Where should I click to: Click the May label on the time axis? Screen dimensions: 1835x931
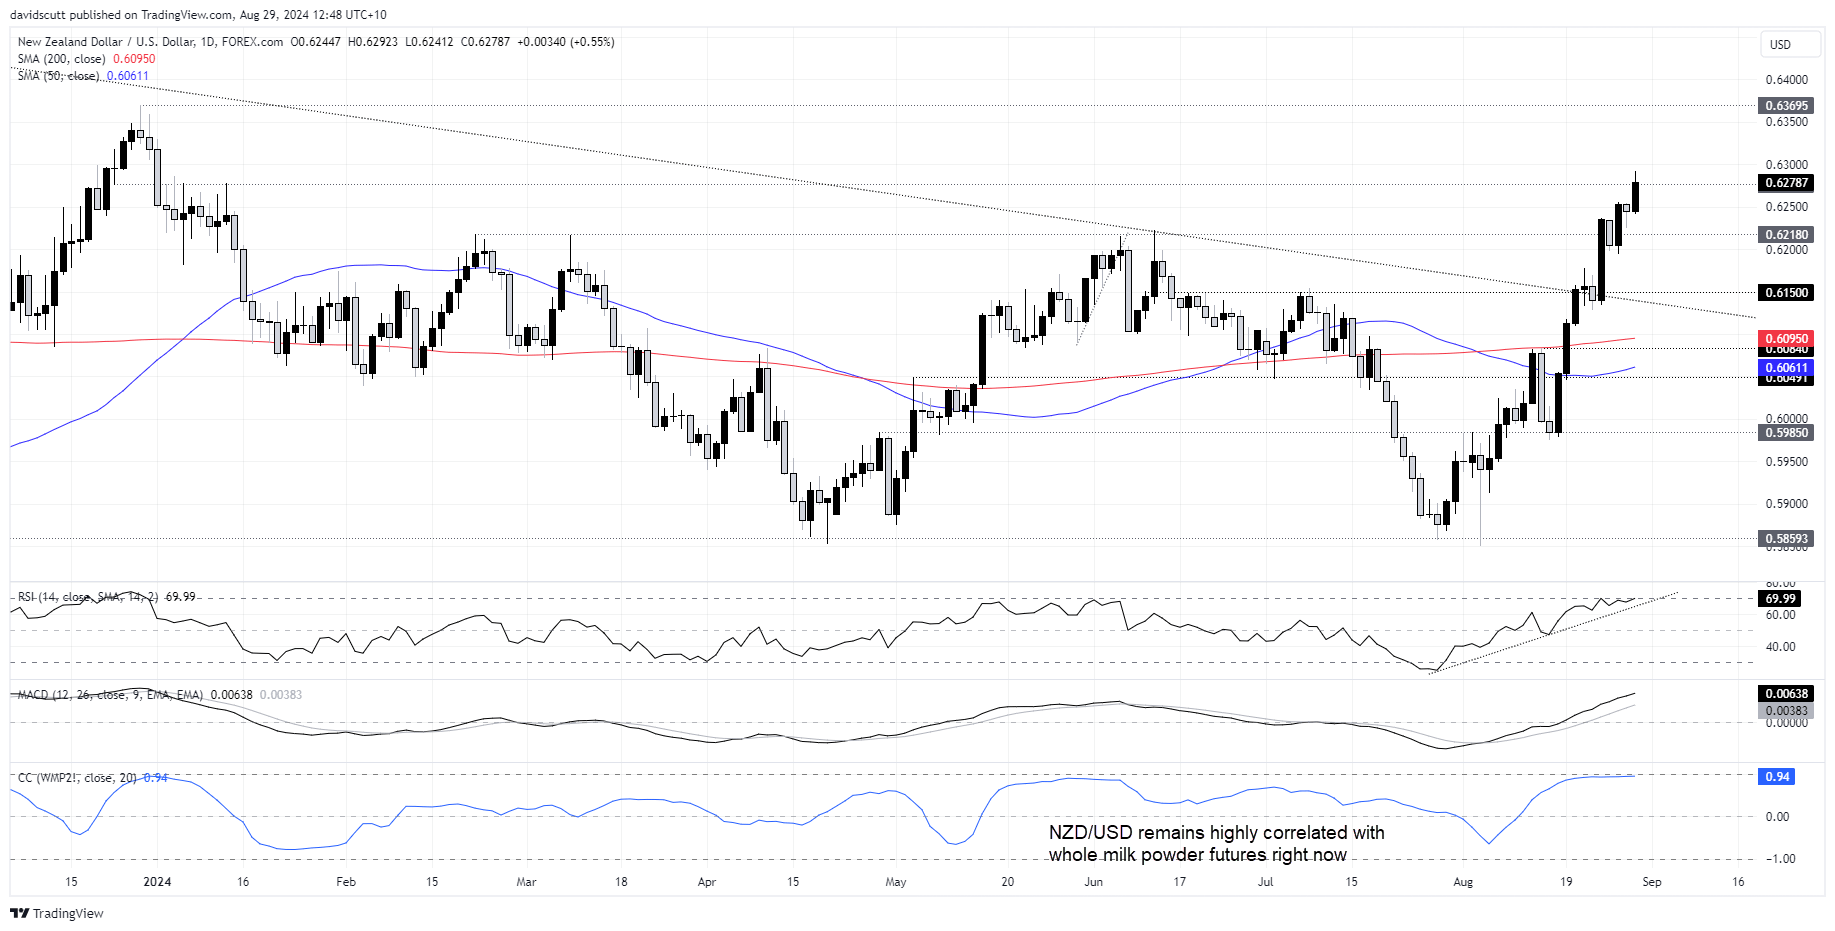(x=896, y=882)
